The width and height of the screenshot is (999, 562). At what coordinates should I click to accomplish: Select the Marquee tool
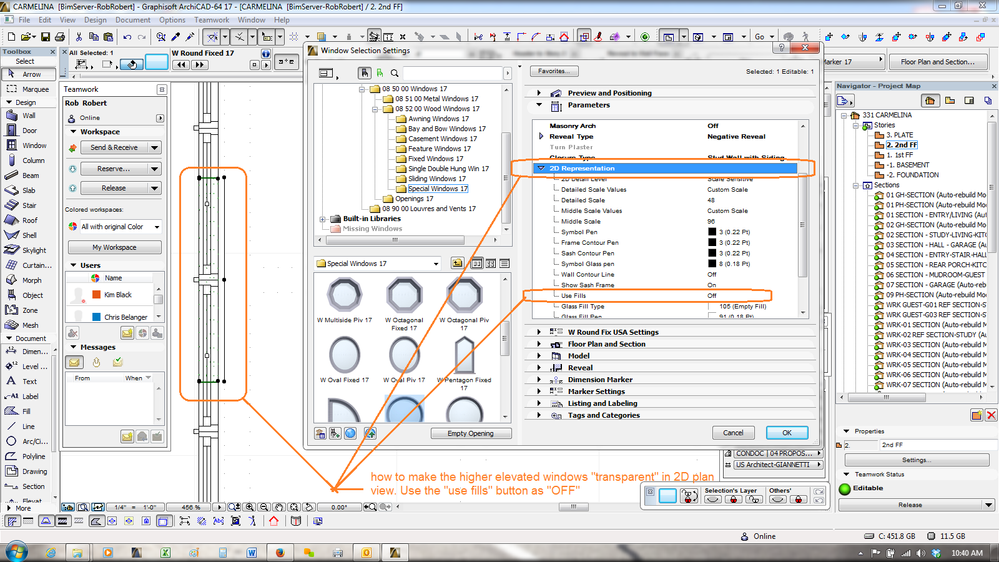pyautogui.click(x=28, y=89)
